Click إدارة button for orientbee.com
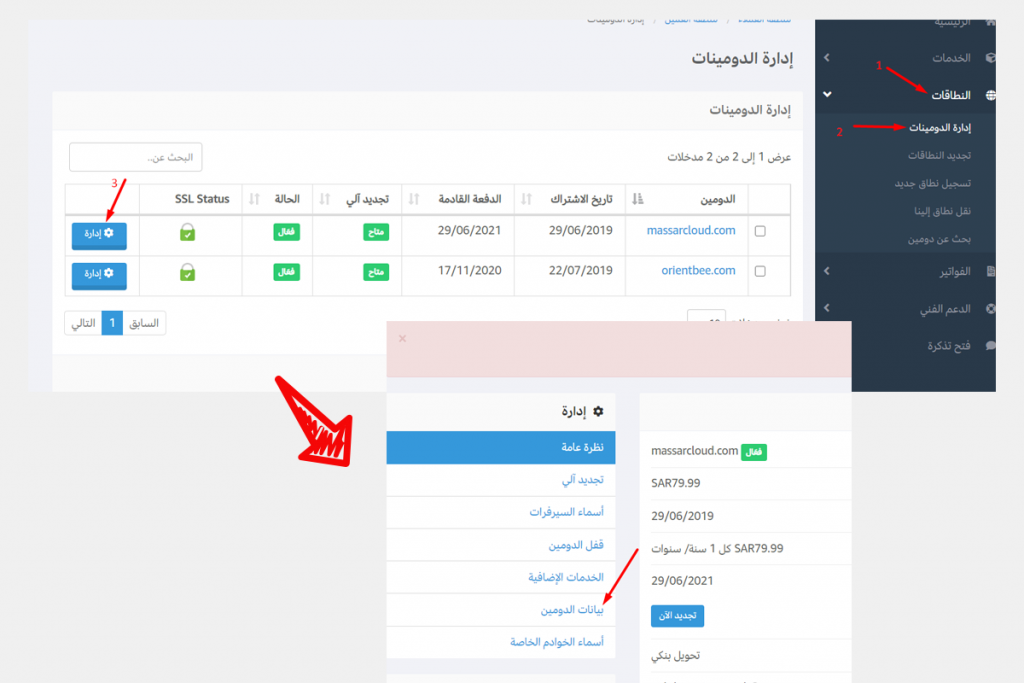 point(99,274)
